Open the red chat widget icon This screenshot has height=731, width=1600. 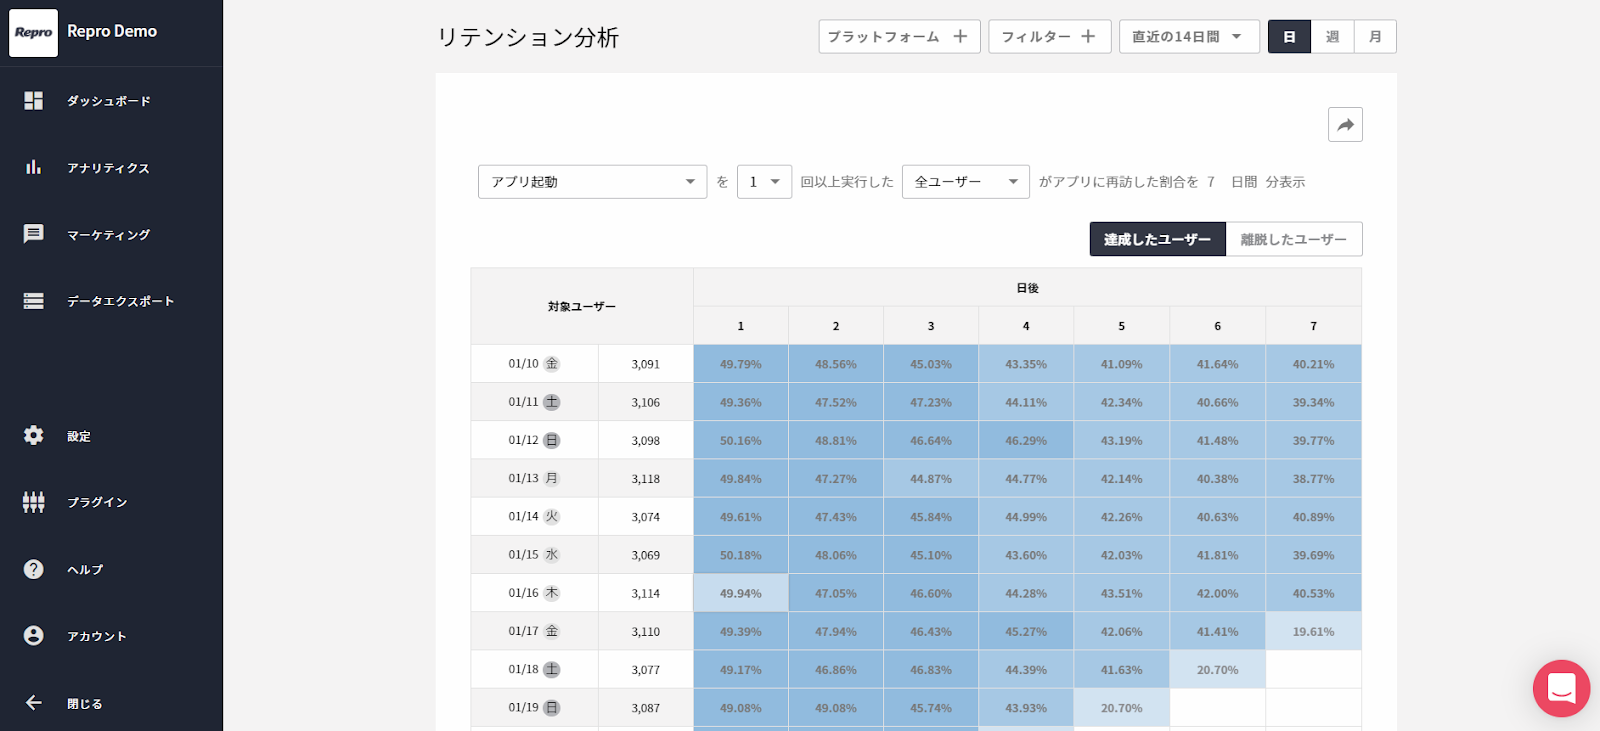click(1561, 688)
